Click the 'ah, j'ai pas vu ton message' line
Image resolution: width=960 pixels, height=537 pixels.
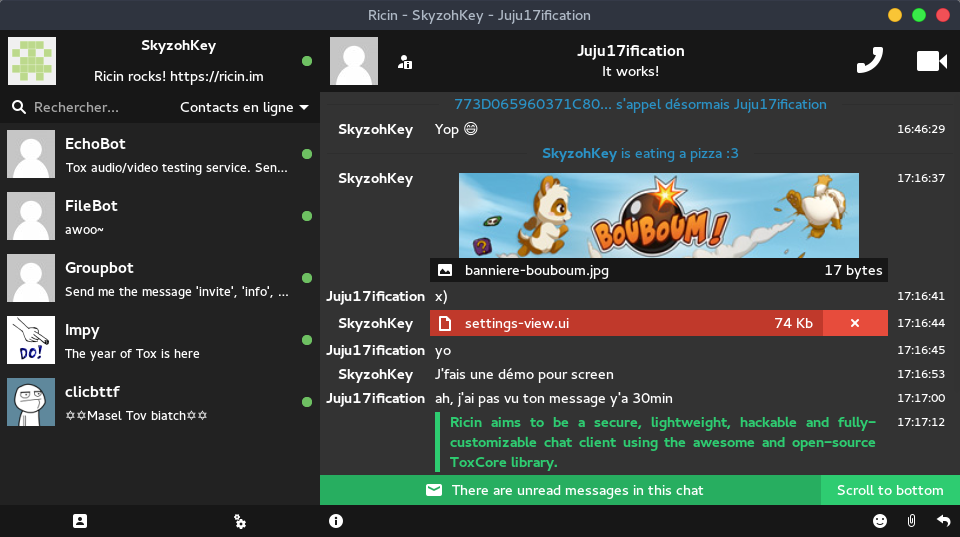553,399
